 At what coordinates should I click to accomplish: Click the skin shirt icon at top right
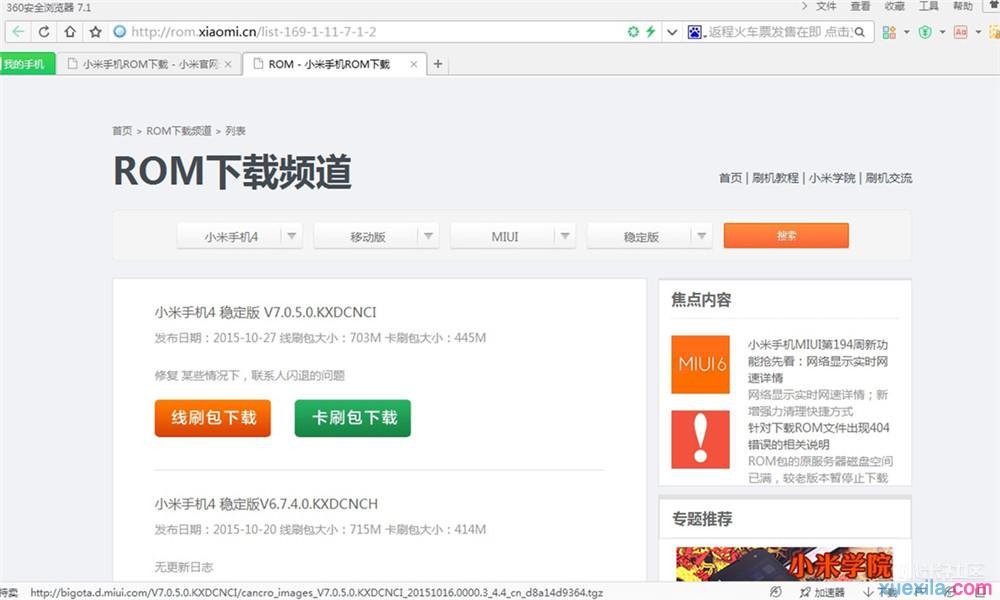coord(994,6)
